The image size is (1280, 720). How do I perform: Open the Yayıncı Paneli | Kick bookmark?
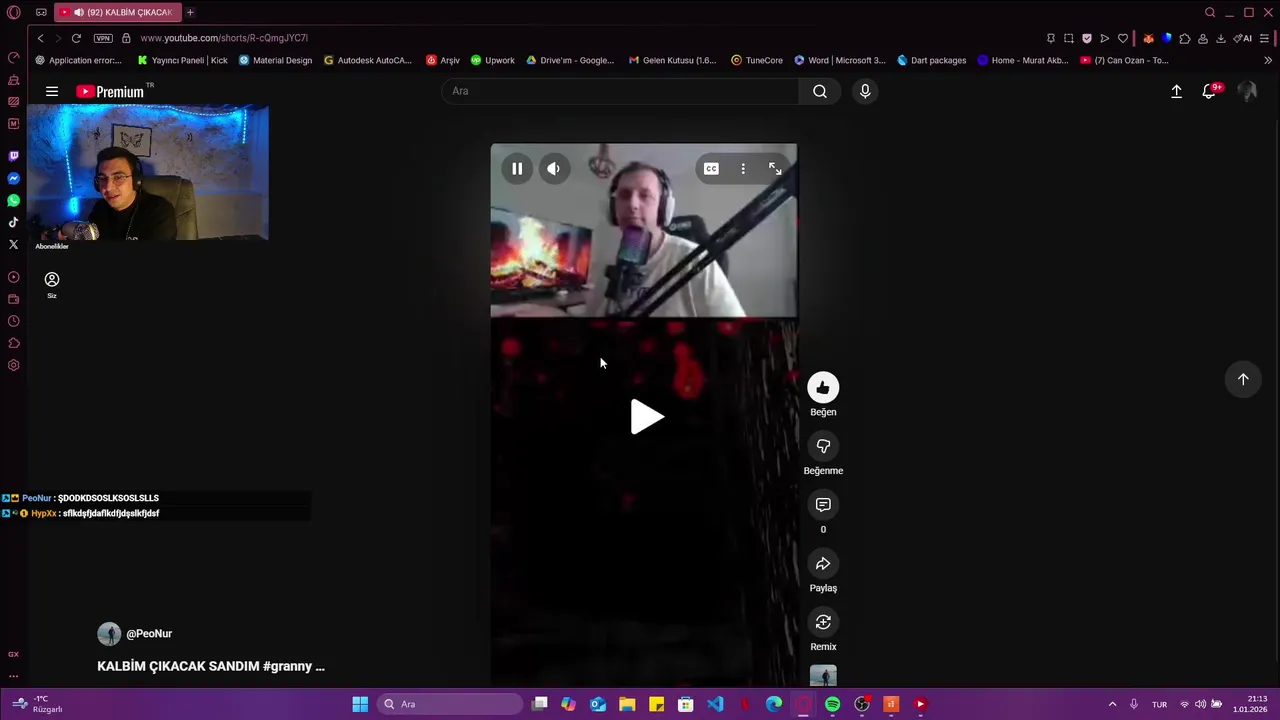coord(183,60)
